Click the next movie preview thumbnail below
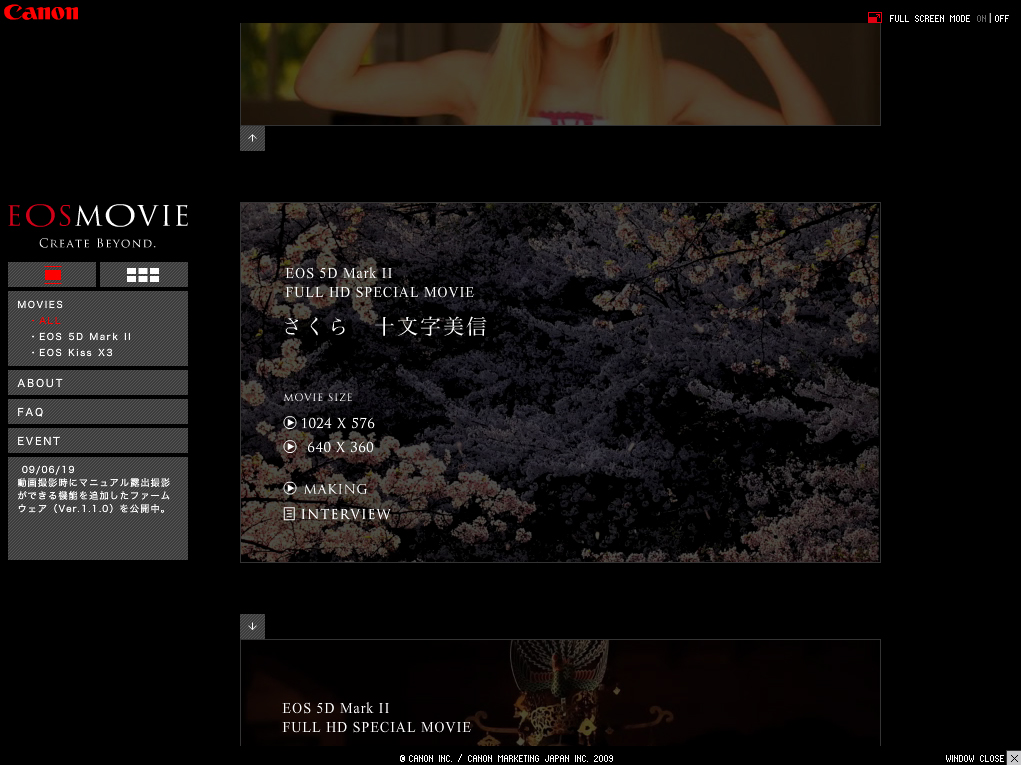This screenshot has height=765, width=1021. pos(559,700)
